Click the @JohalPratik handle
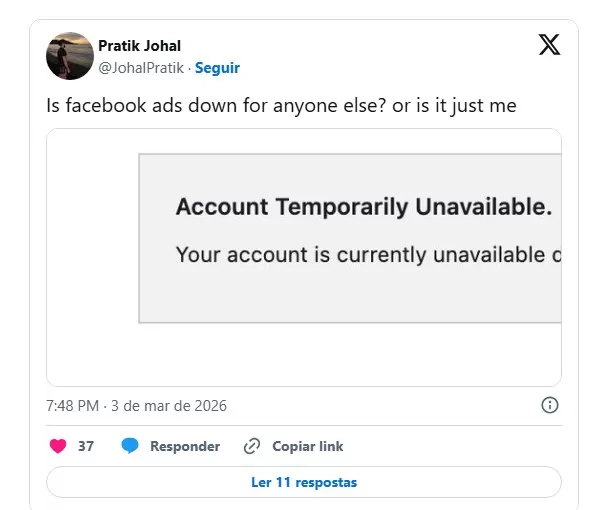Image resolution: width=614 pixels, height=510 pixels. pyautogui.click(x=141, y=68)
